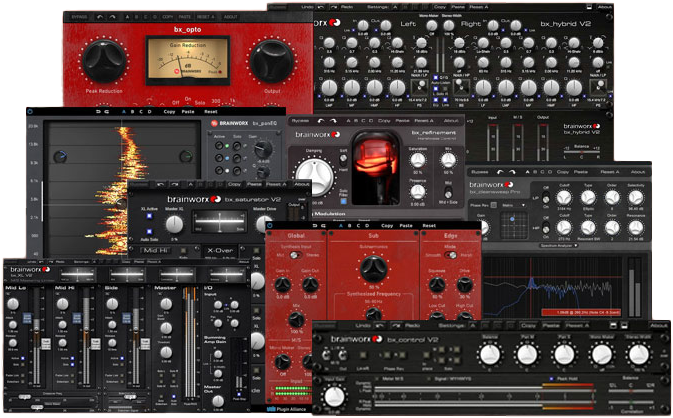Click the redo arrow in bx_opto toolbar
Viewport: 673px width, 418px height.
[112, 17]
